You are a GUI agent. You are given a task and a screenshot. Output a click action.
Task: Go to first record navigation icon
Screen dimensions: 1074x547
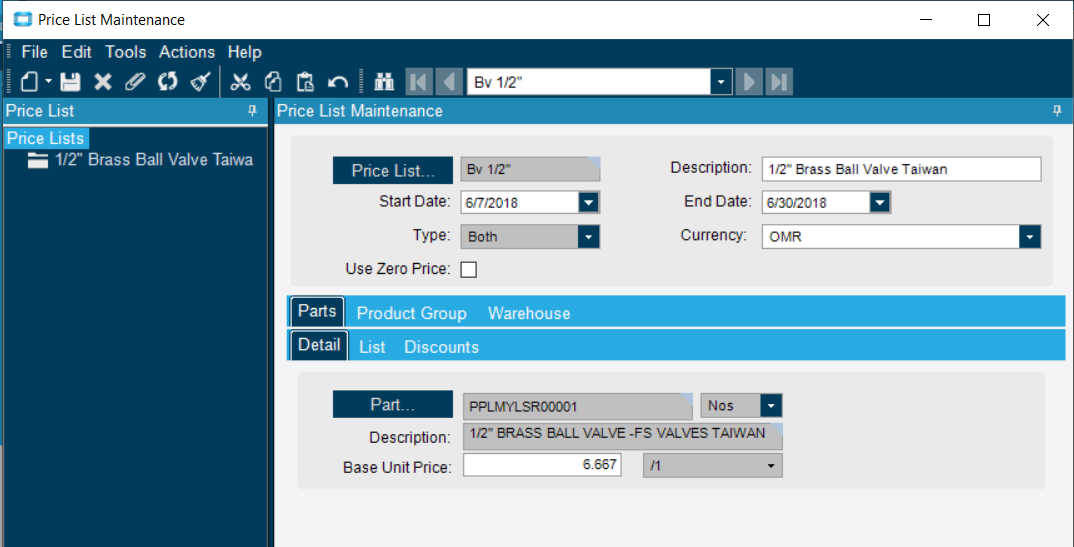419,83
